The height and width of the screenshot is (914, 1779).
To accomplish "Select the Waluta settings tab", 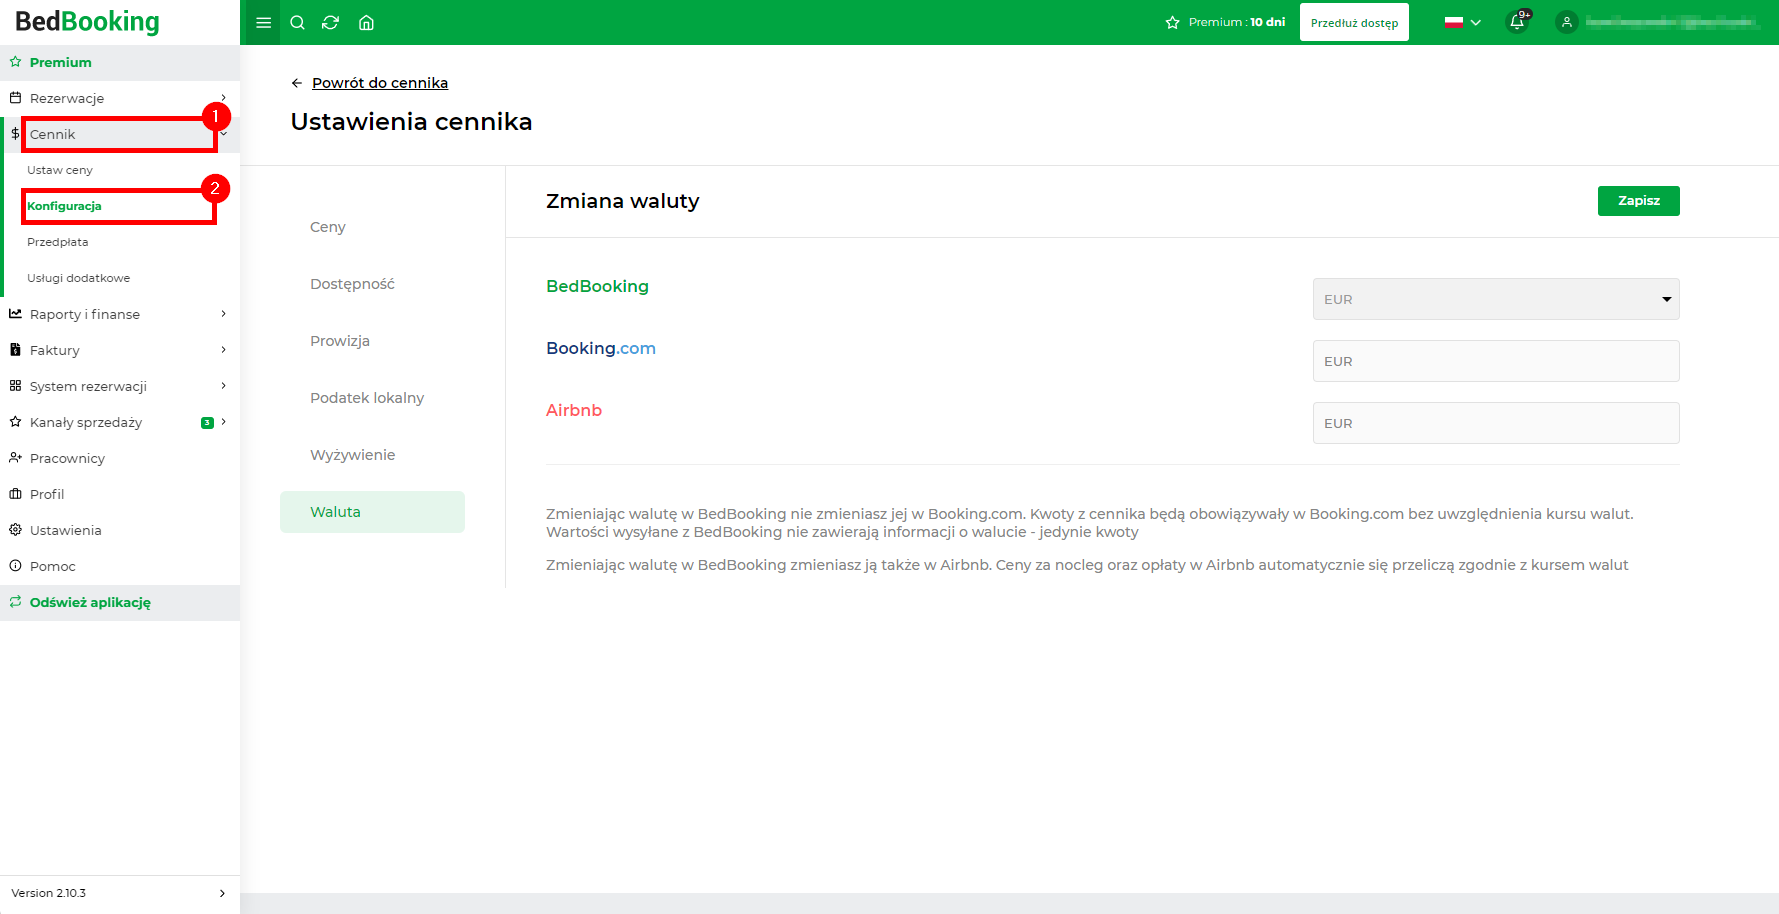I will click(372, 512).
